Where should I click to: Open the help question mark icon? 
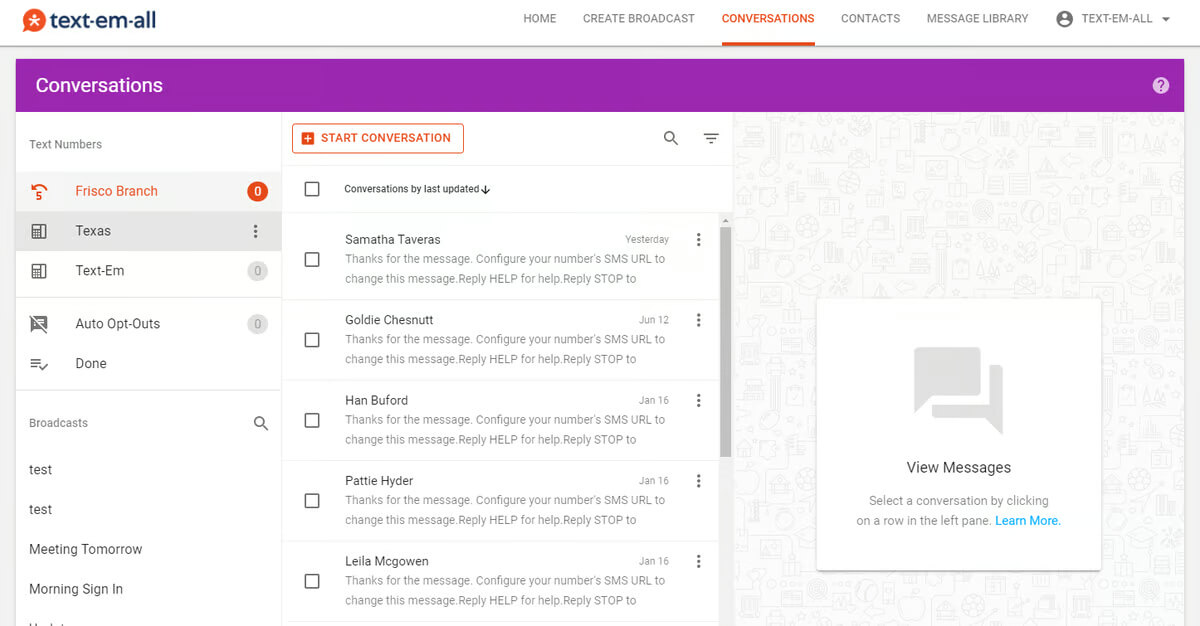click(1160, 85)
